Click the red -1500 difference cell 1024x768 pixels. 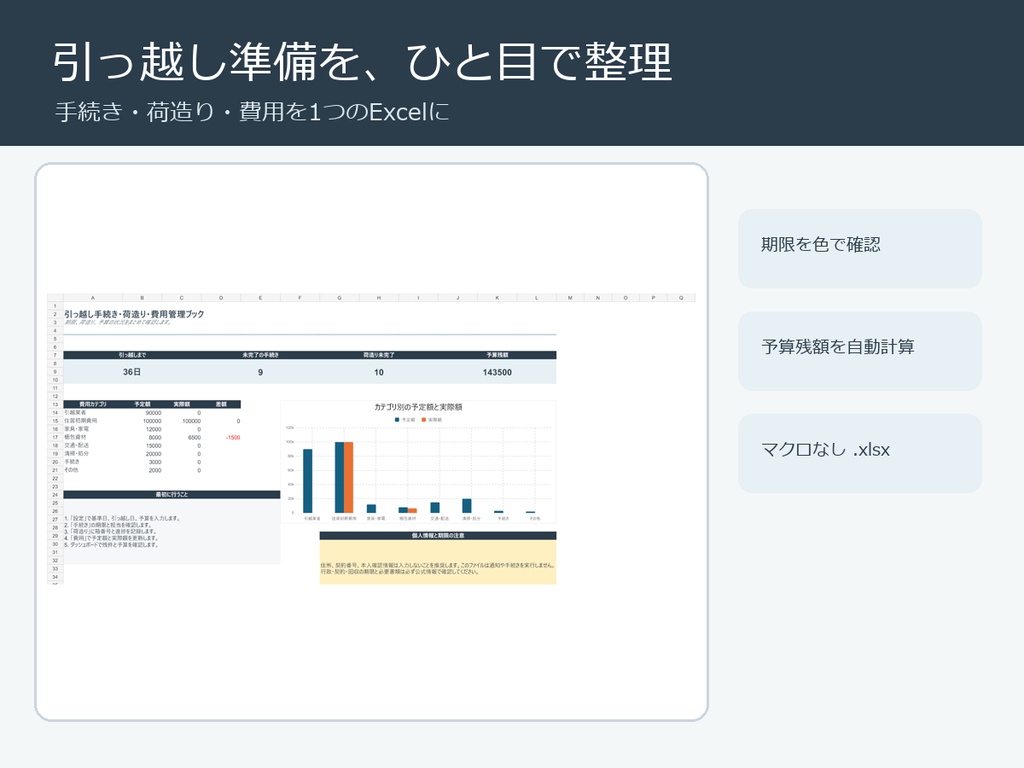(x=233, y=438)
